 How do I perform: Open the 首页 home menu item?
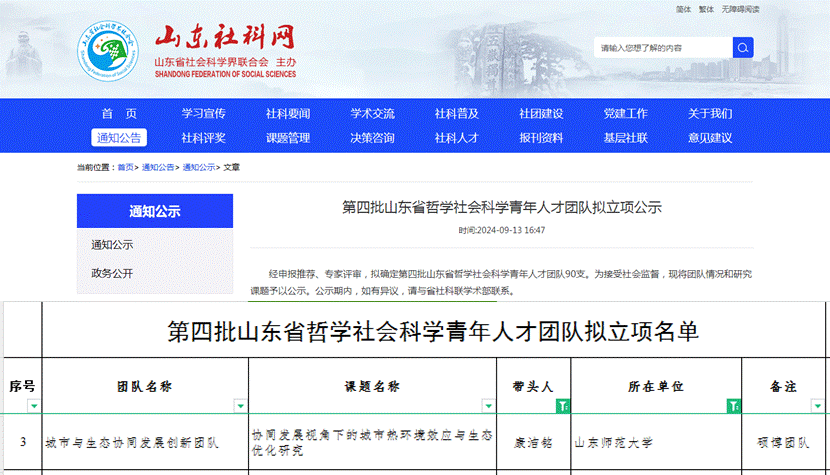click(119, 113)
